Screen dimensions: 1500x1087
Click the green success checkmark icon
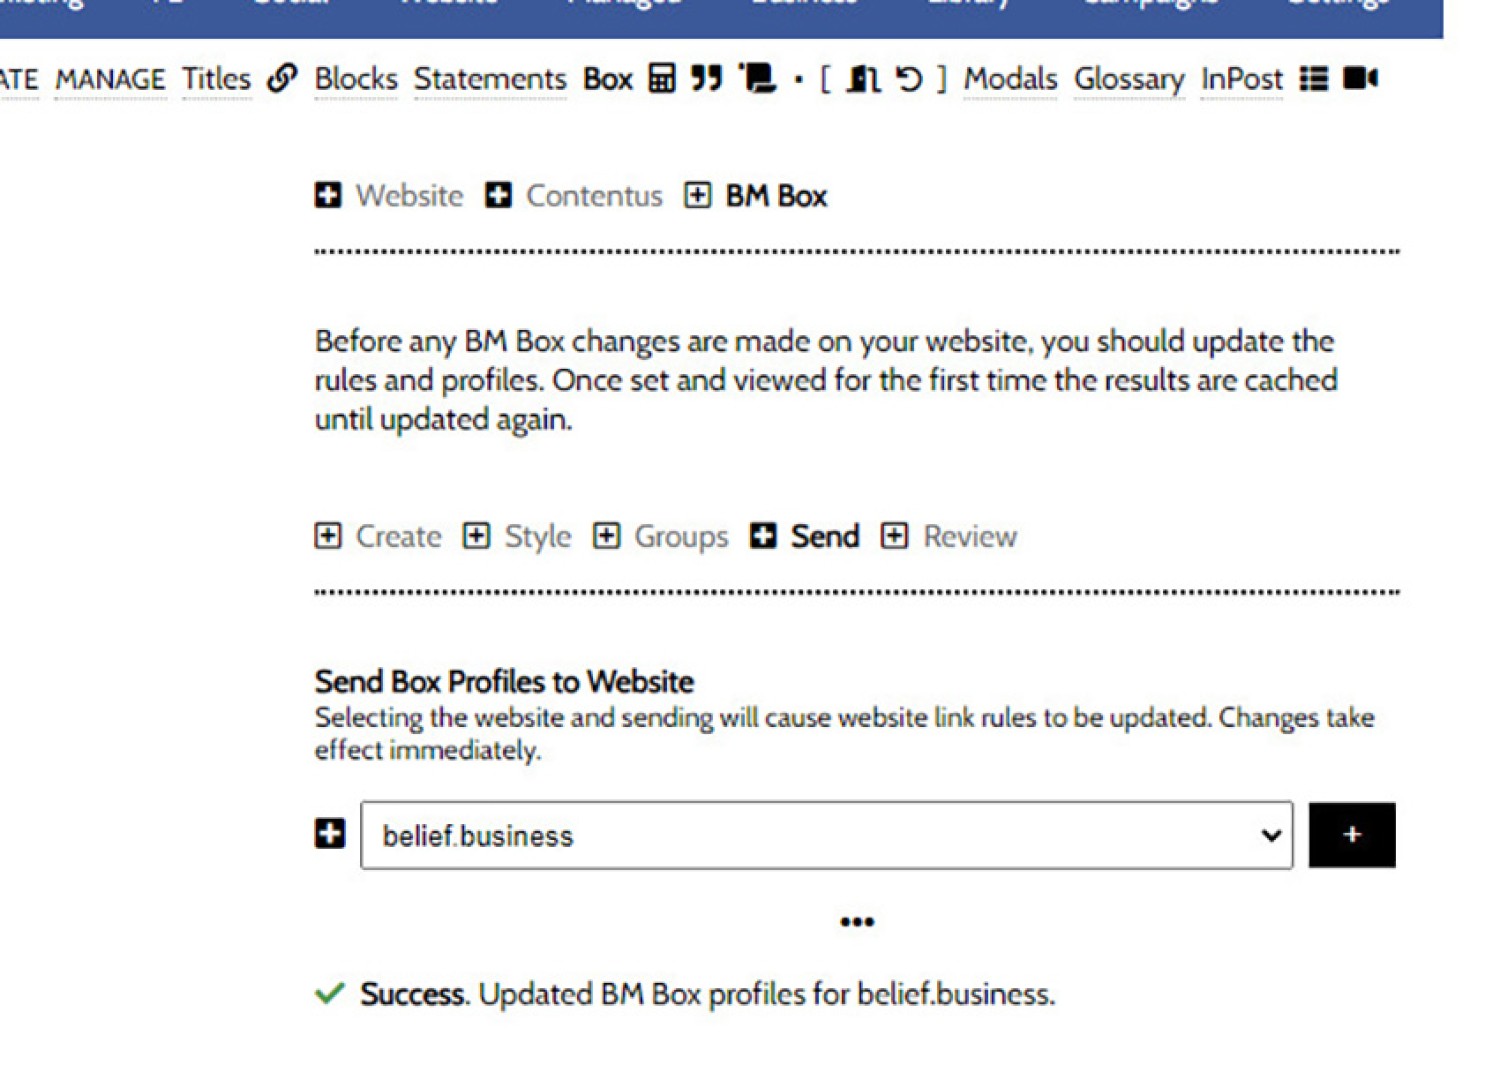tap(329, 994)
